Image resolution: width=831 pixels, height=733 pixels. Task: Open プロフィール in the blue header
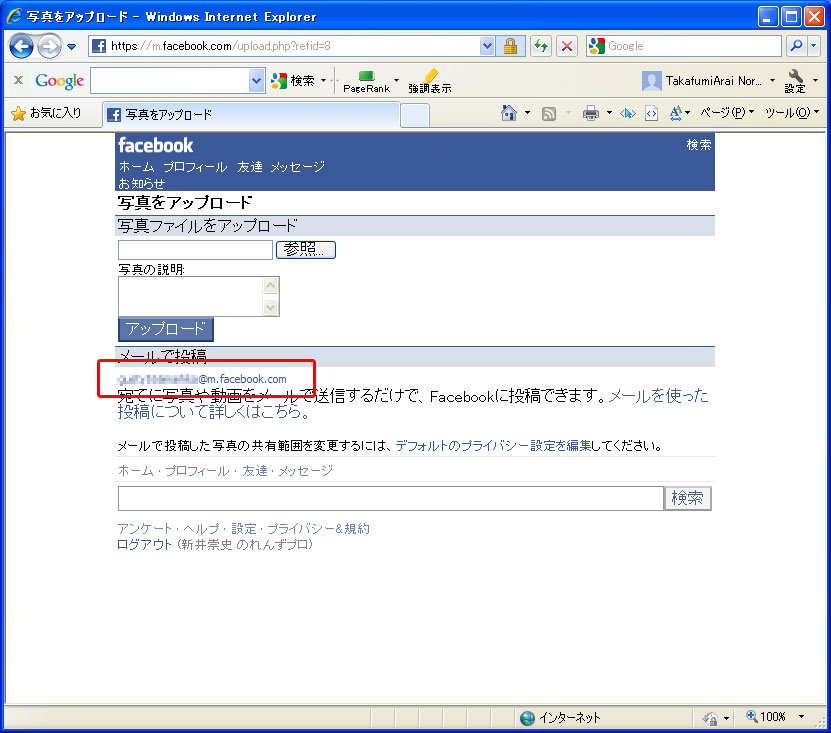pyautogui.click(x=195, y=167)
